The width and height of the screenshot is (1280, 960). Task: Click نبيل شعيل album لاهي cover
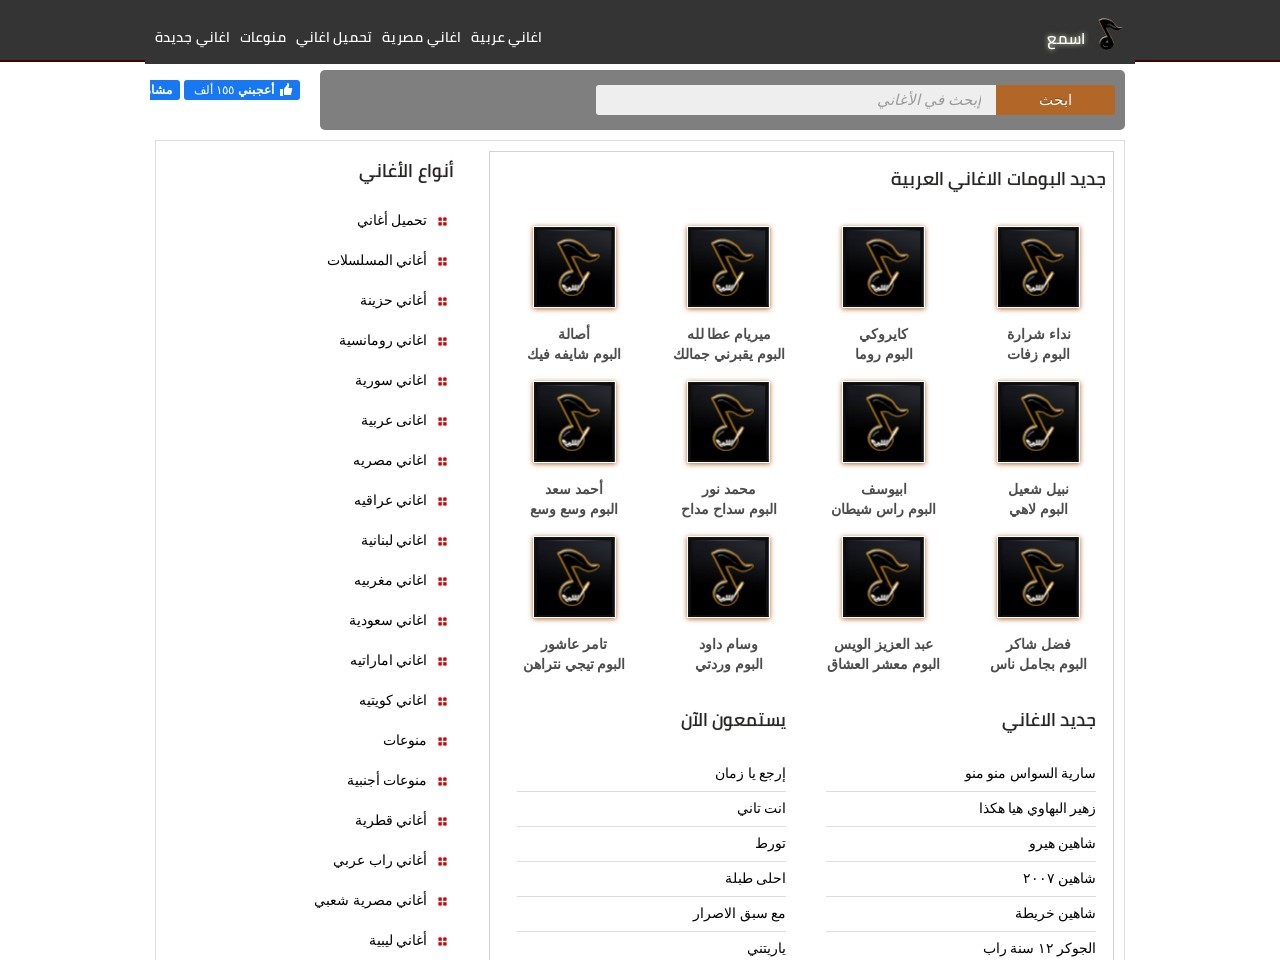point(1038,422)
